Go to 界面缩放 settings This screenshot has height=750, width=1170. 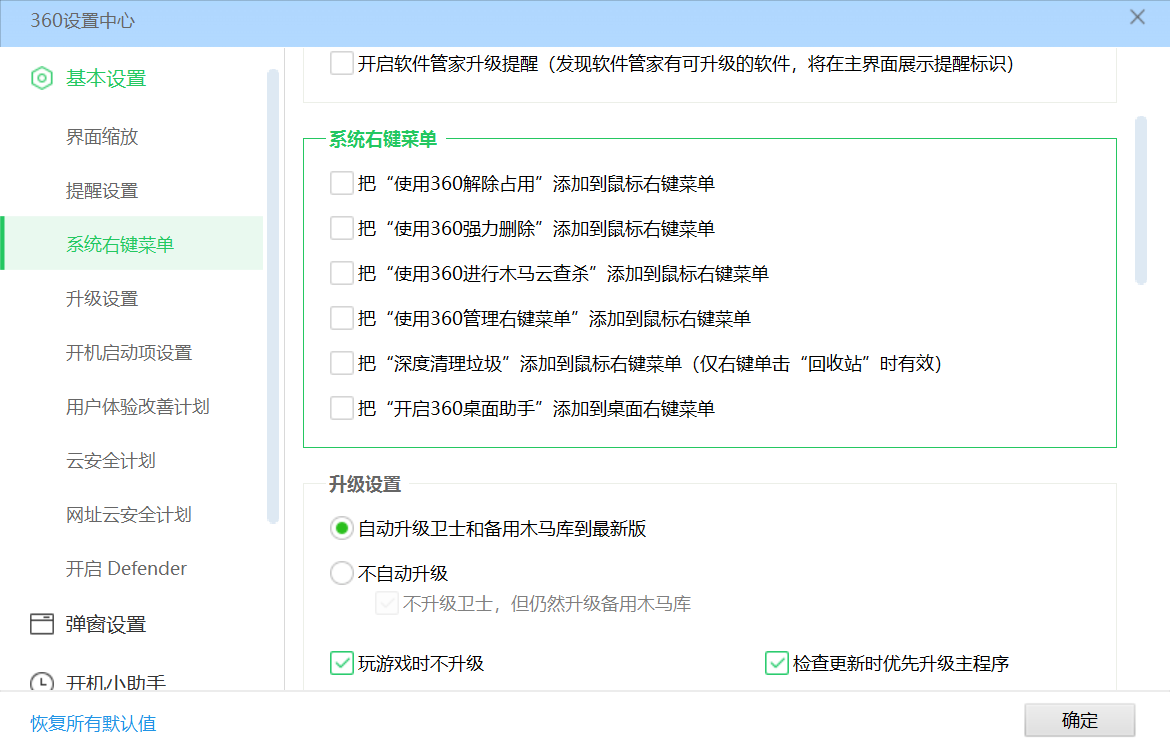[102, 137]
